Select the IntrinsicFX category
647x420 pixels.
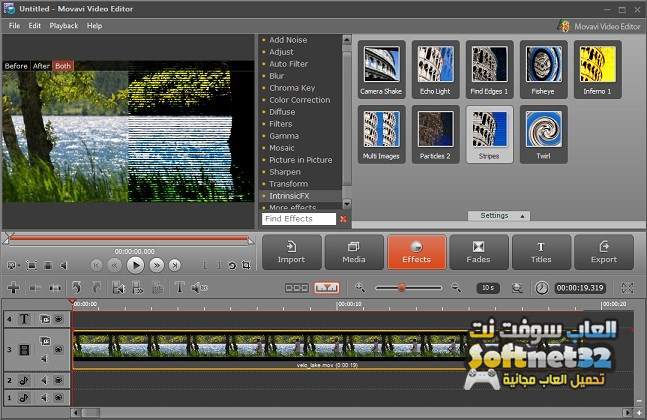[x=289, y=196]
